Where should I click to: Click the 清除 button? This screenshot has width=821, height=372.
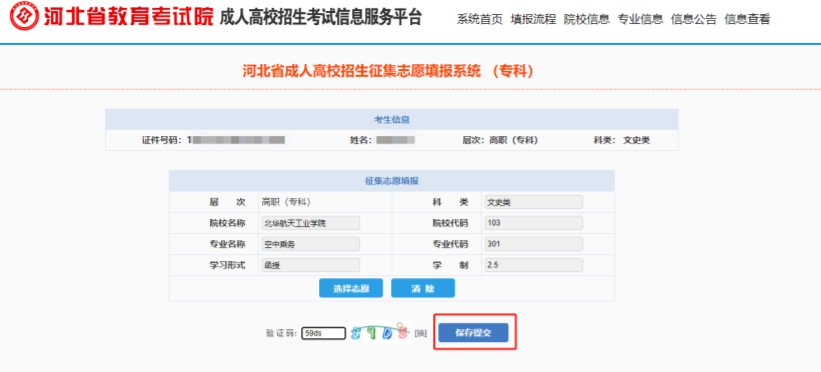[x=423, y=288]
